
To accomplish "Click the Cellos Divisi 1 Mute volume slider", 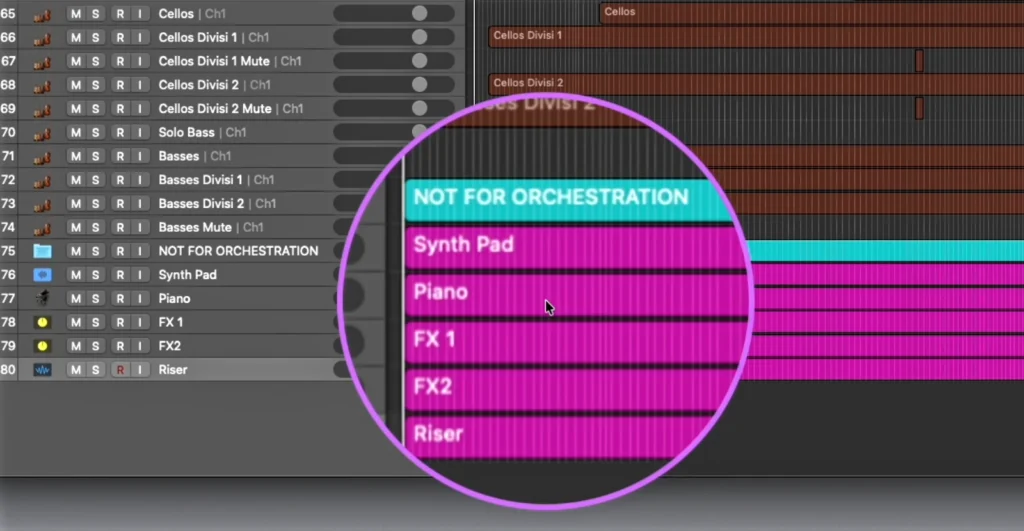I will pyautogui.click(x=394, y=61).
